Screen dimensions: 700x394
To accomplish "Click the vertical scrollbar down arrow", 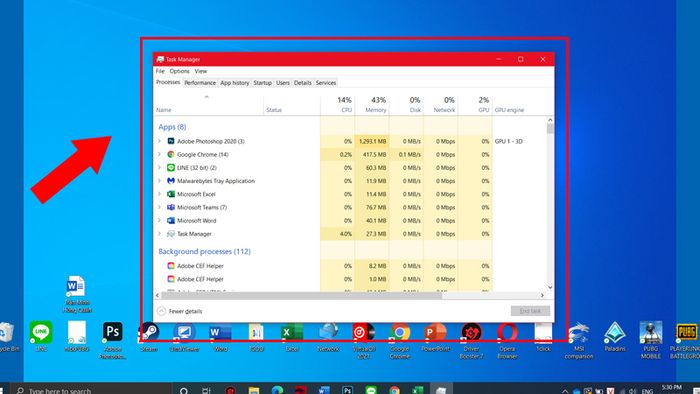I will coord(550,287).
